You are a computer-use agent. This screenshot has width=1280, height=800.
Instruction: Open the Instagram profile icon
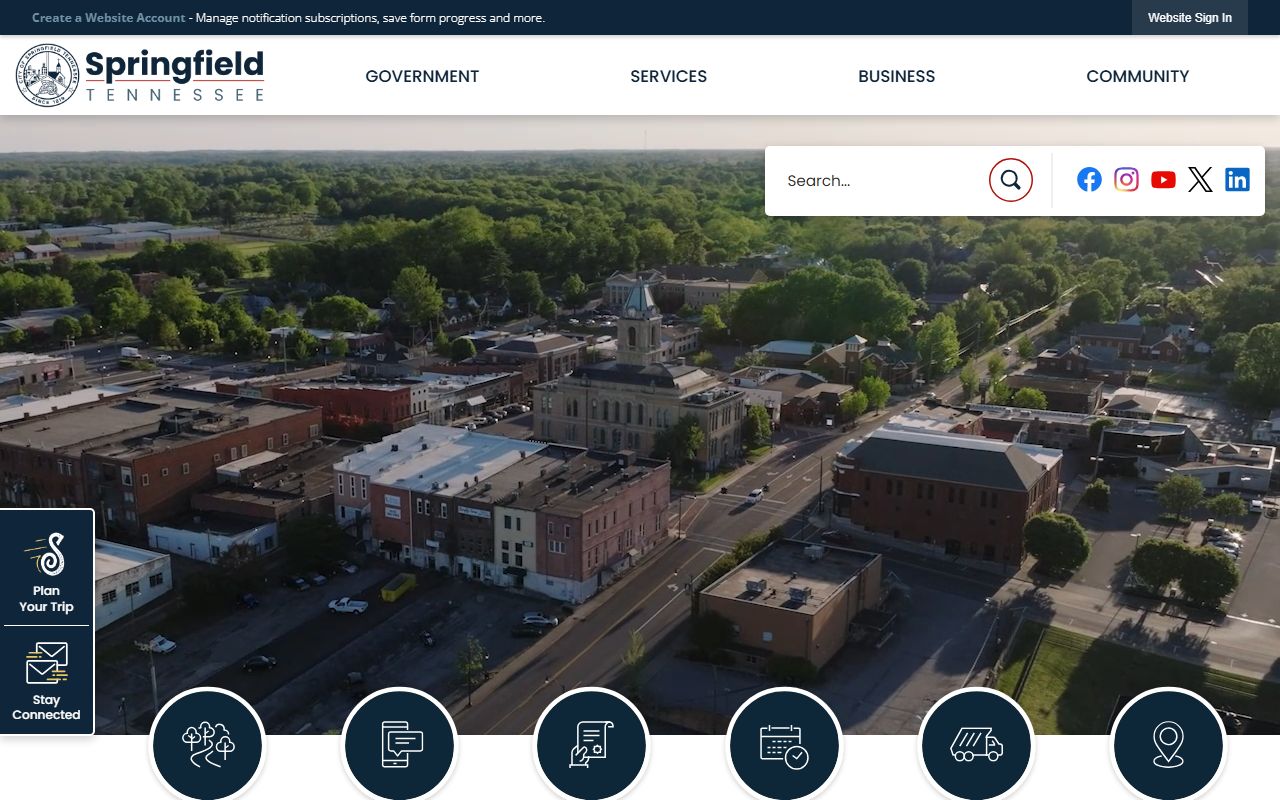pyautogui.click(x=1126, y=180)
